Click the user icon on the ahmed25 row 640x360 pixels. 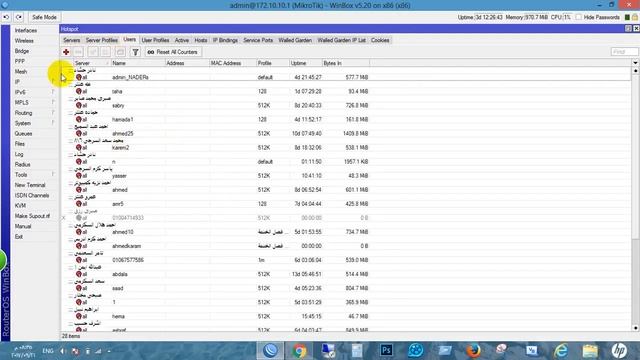coord(79,133)
